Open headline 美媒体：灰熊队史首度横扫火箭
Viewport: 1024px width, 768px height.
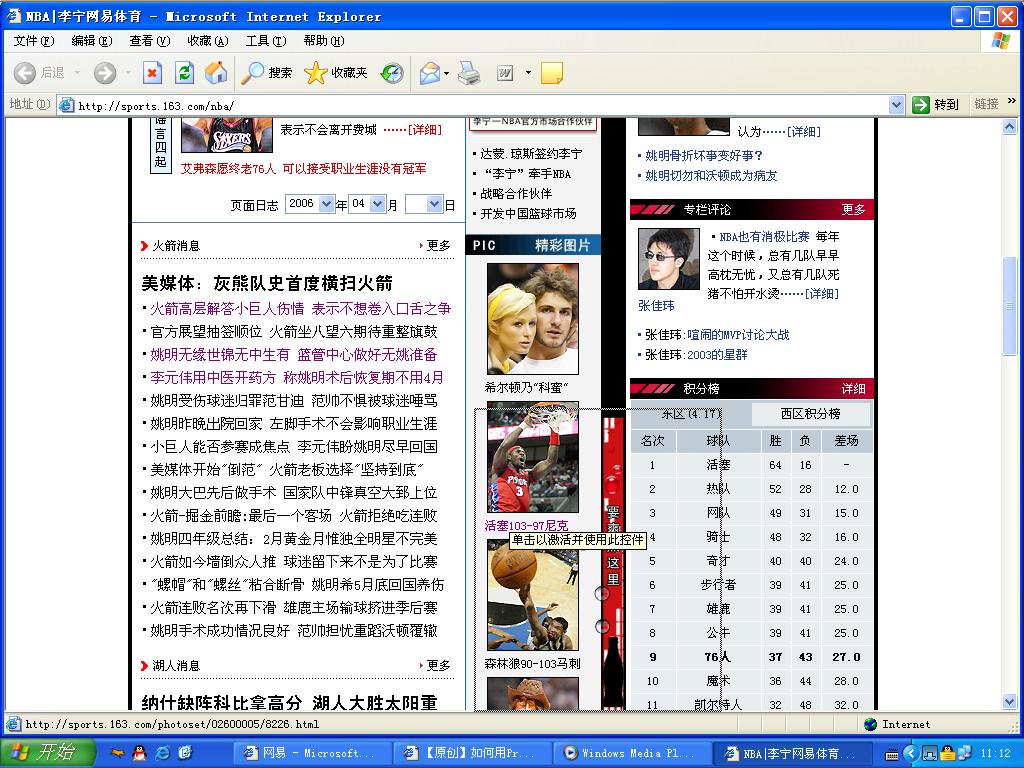tap(267, 283)
